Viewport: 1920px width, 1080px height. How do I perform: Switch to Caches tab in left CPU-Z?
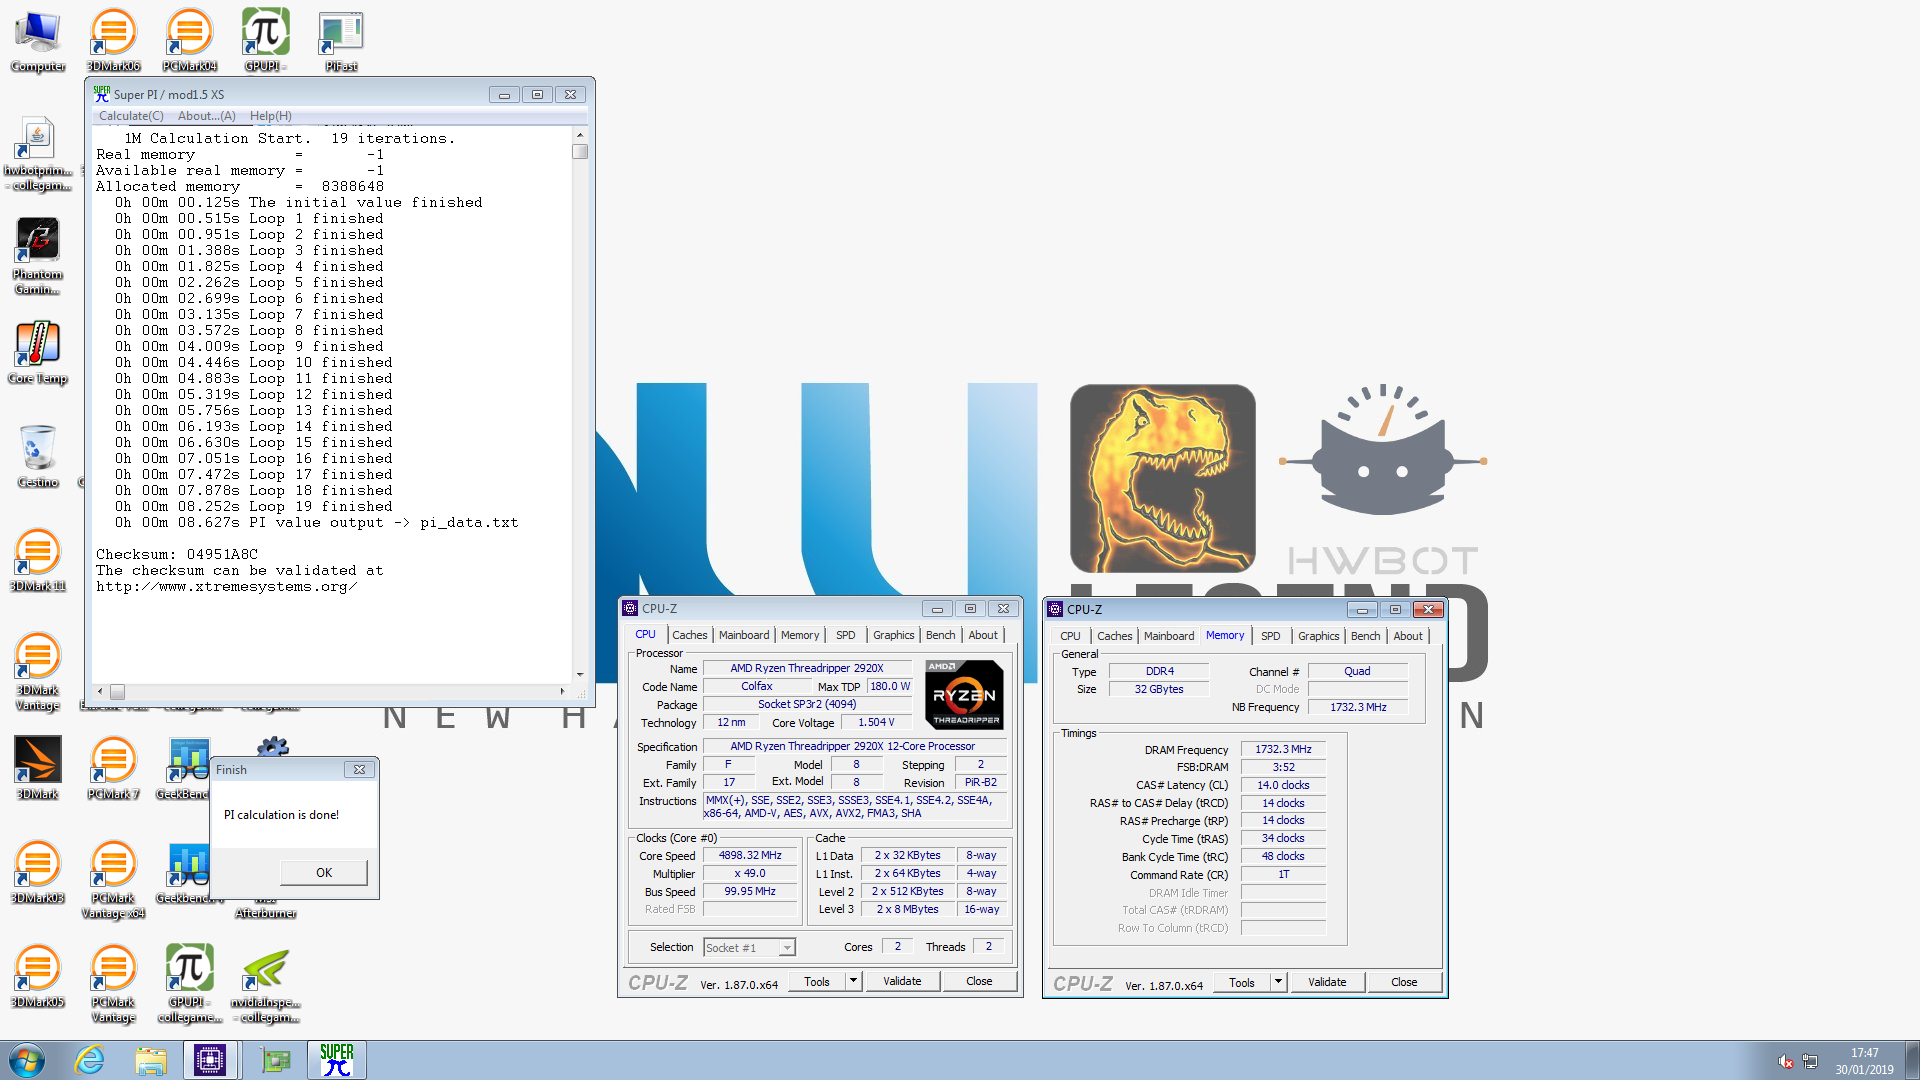689,635
